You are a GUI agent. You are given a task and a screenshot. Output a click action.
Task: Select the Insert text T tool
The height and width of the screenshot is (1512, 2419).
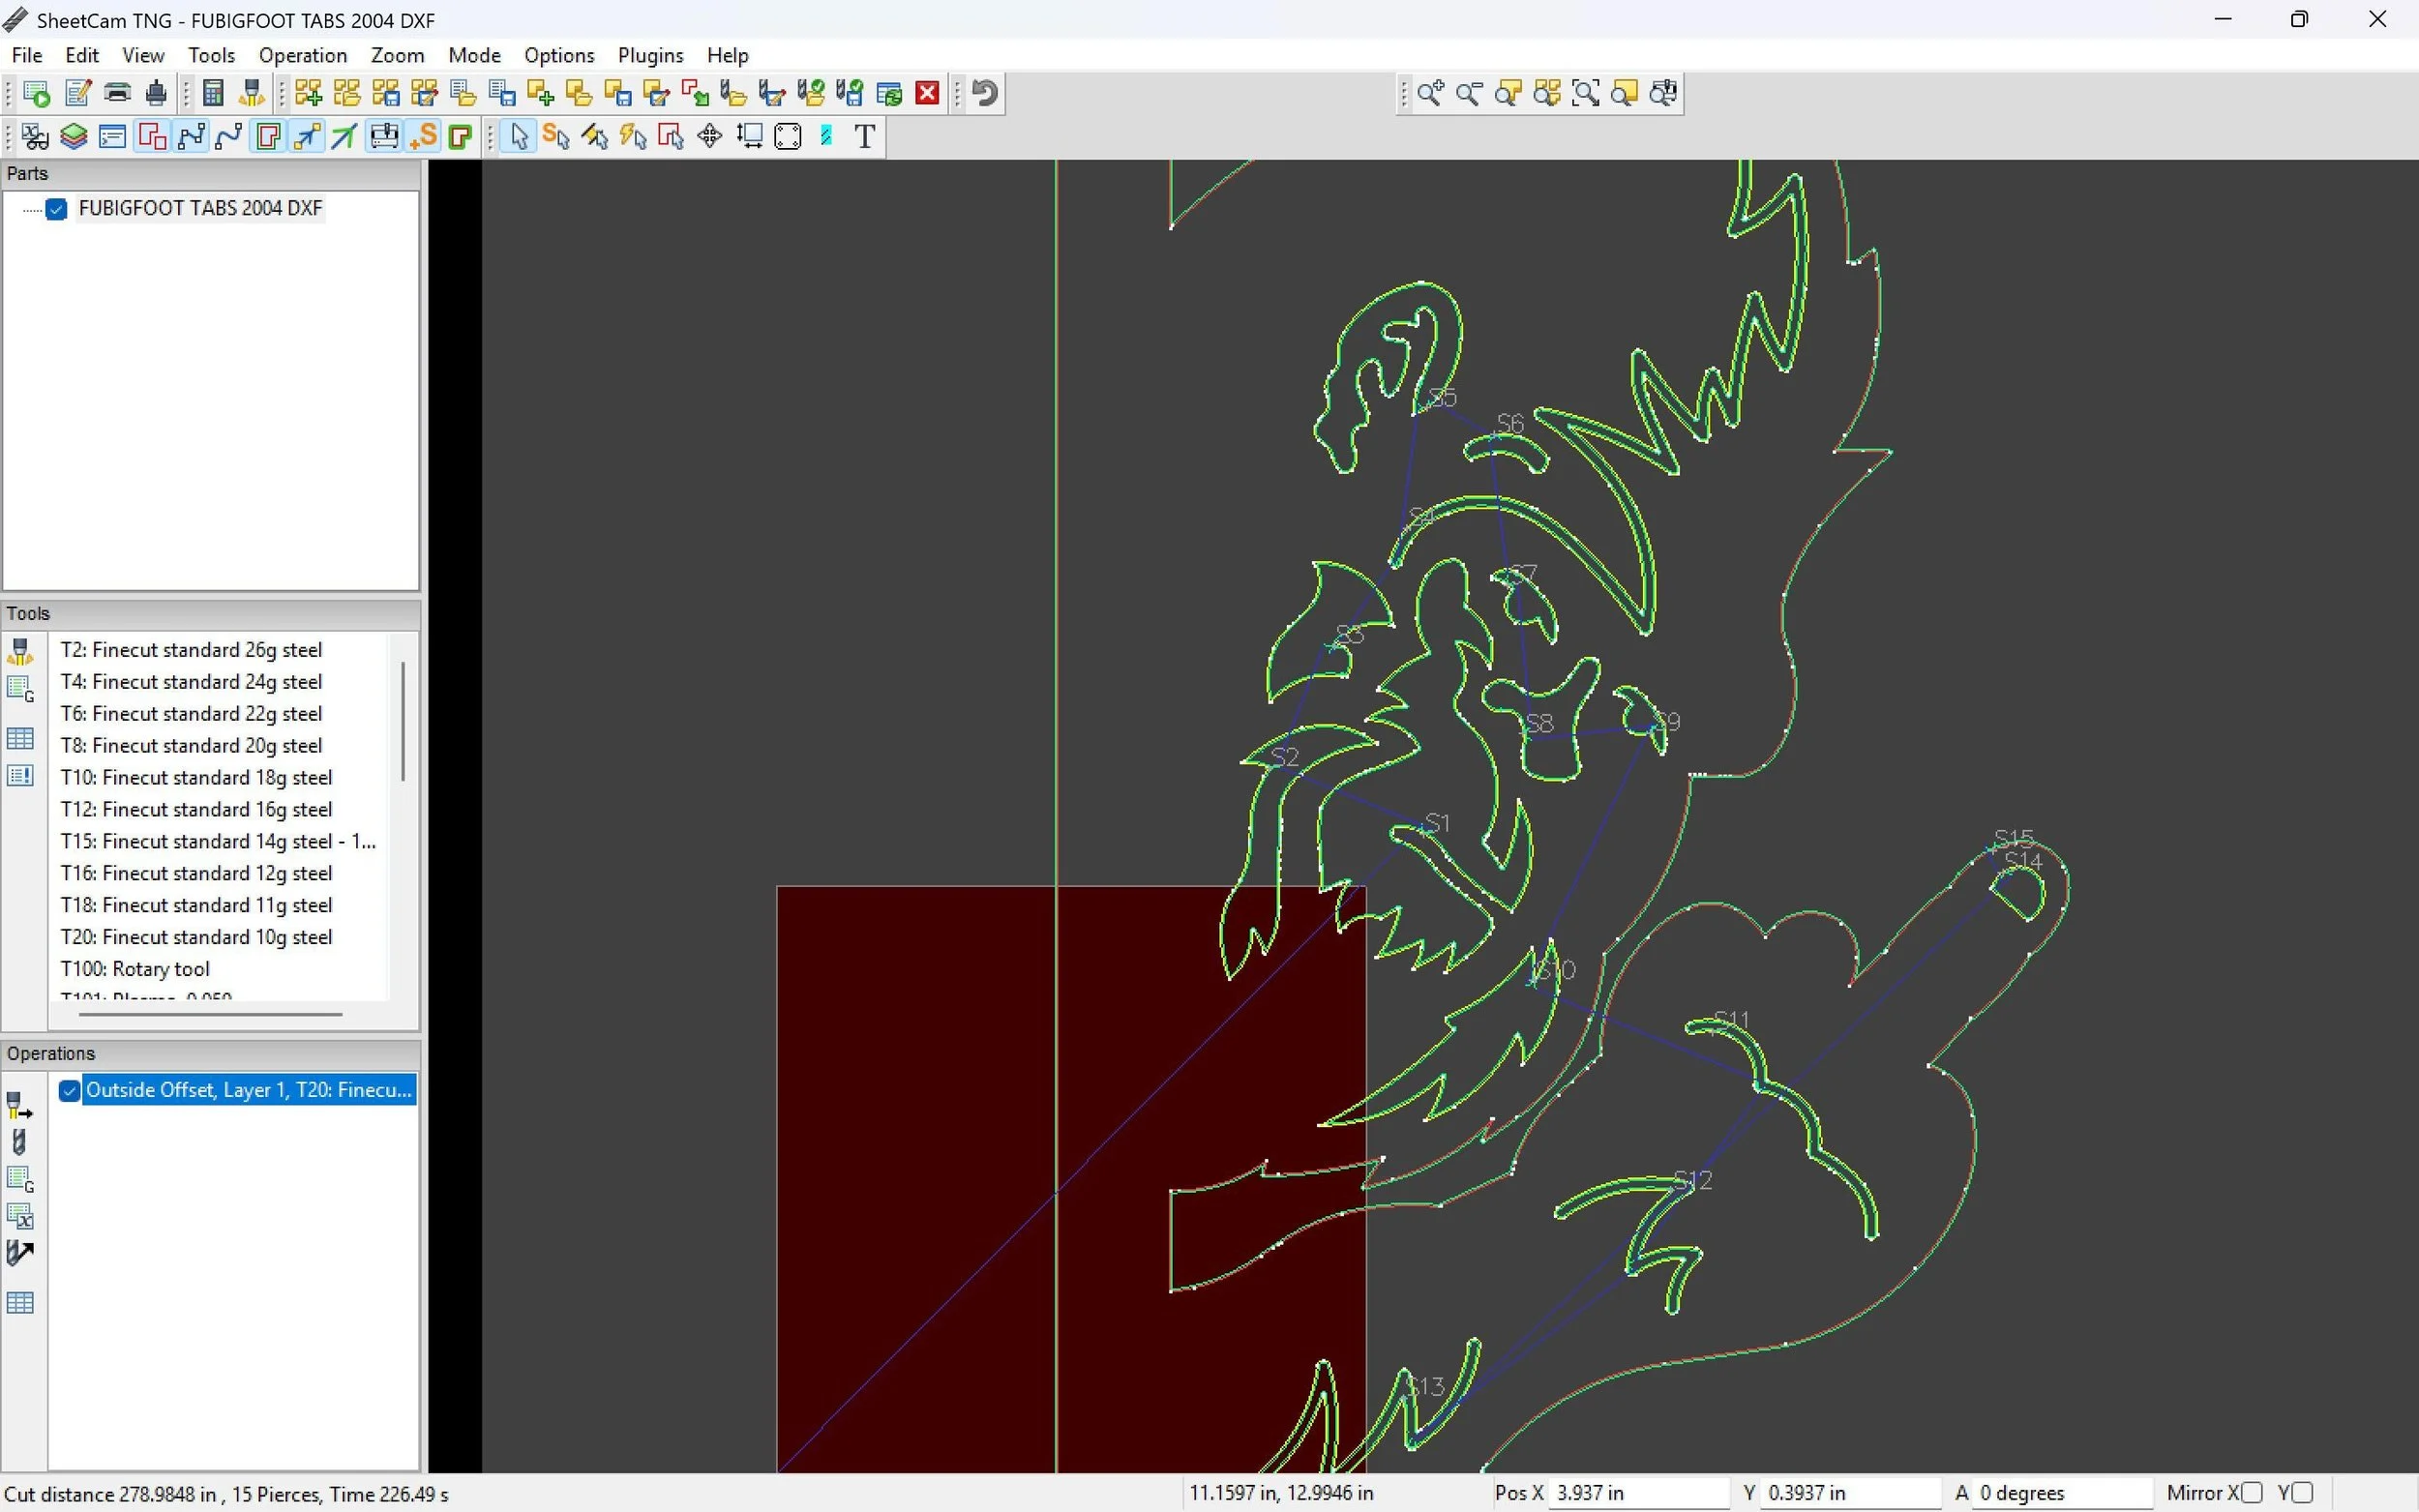click(865, 136)
